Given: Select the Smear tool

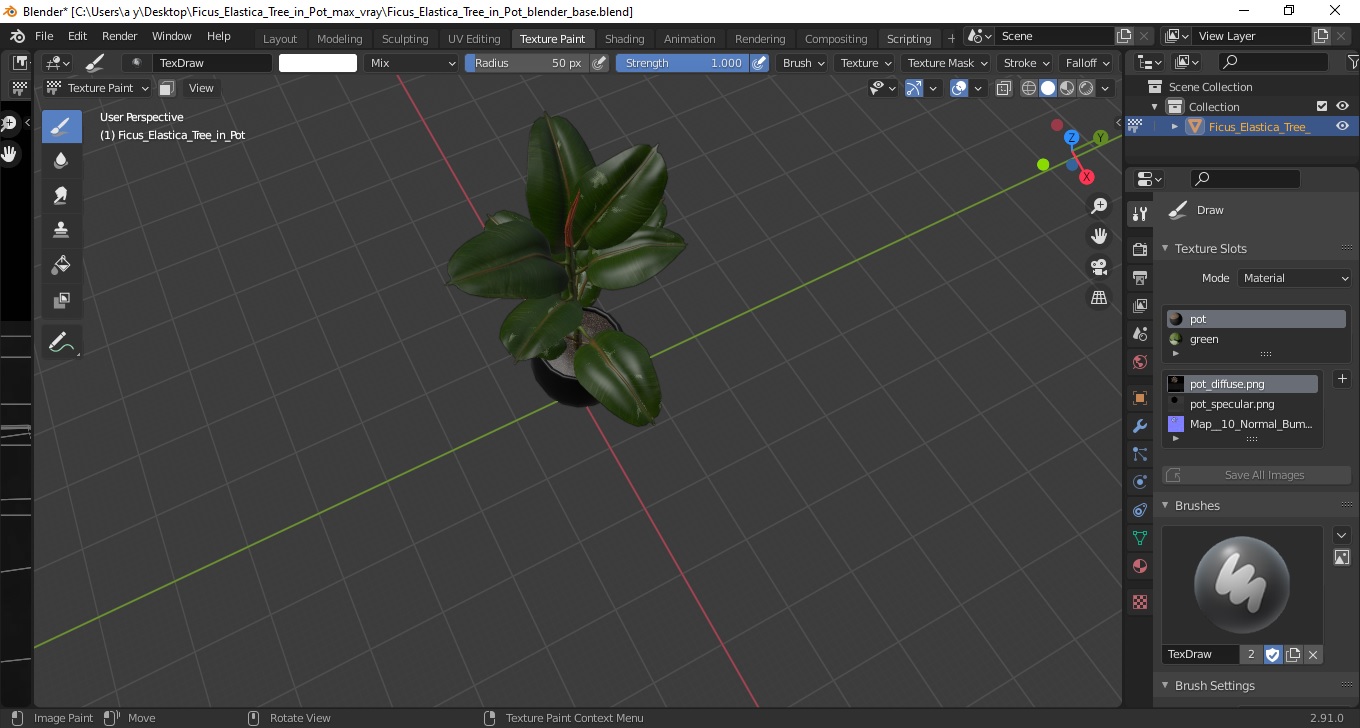Looking at the screenshot, I should (x=61, y=195).
